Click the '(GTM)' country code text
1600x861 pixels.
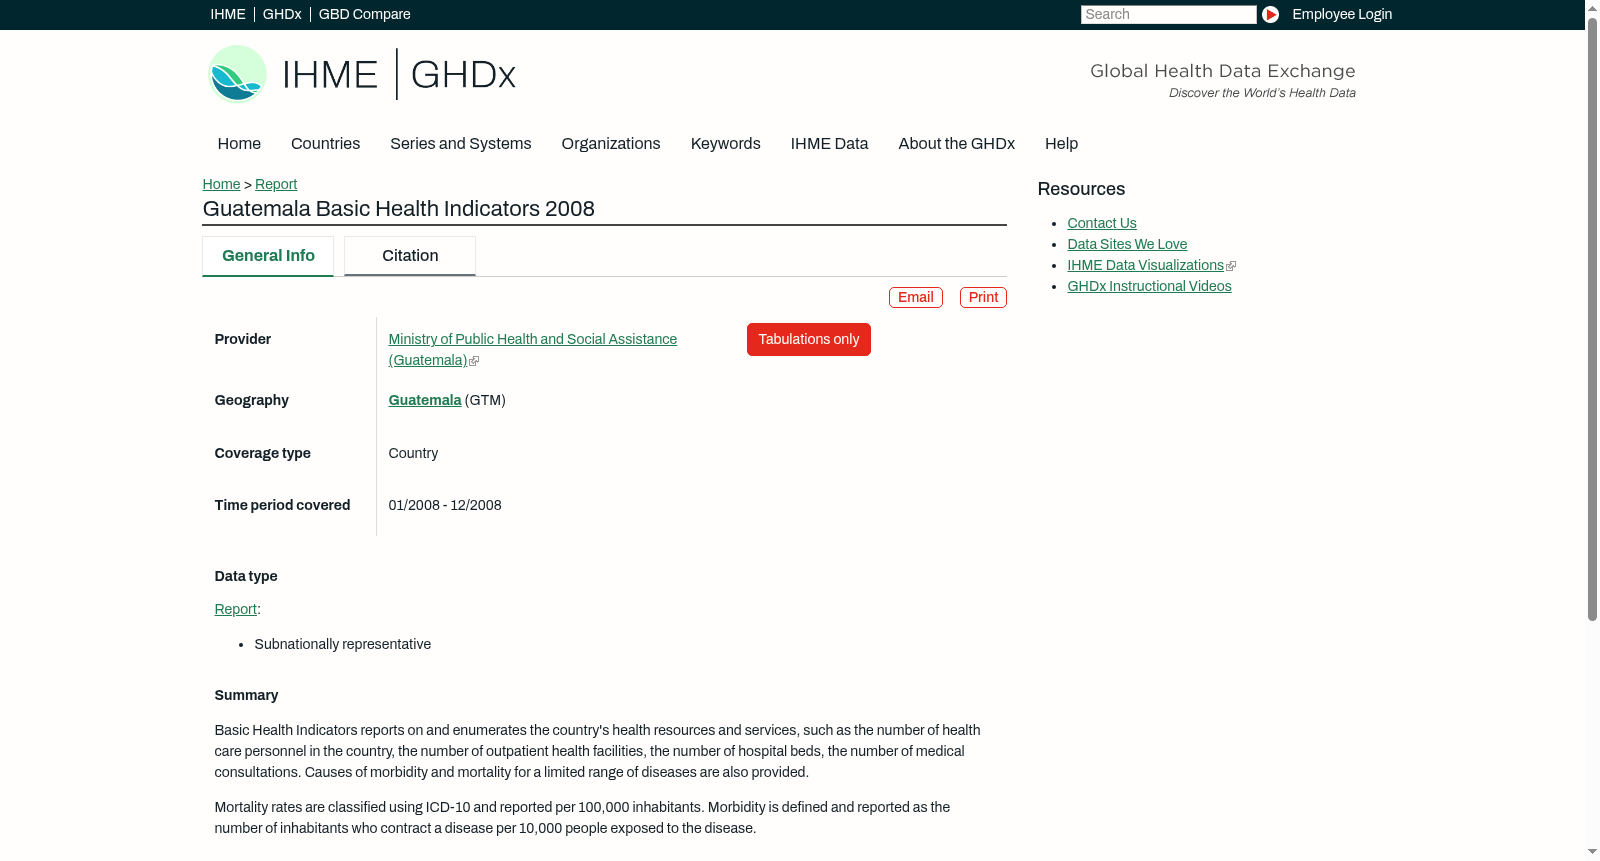tap(485, 401)
